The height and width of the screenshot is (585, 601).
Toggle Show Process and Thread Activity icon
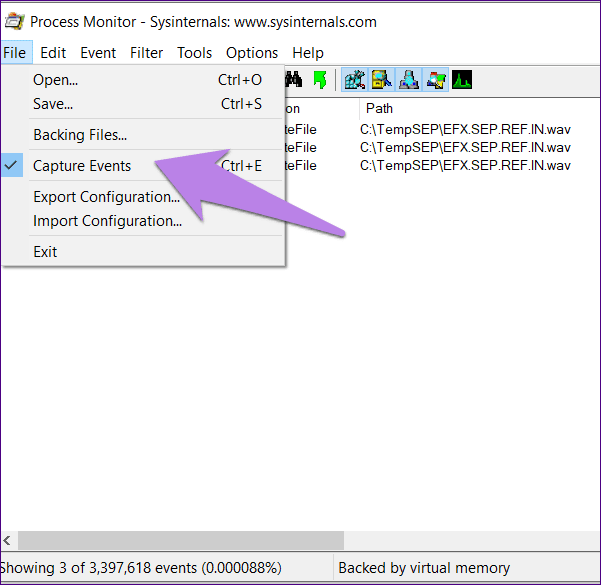tap(436, 80)
